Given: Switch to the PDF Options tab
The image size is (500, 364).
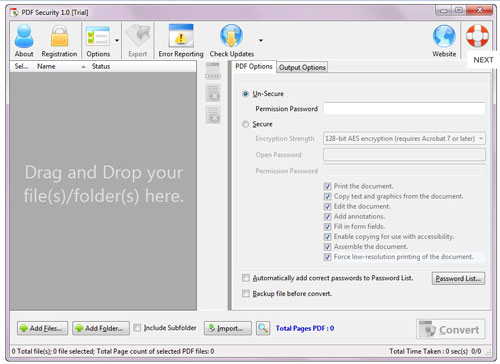Looking at the screenshot, I should (254, 66).
